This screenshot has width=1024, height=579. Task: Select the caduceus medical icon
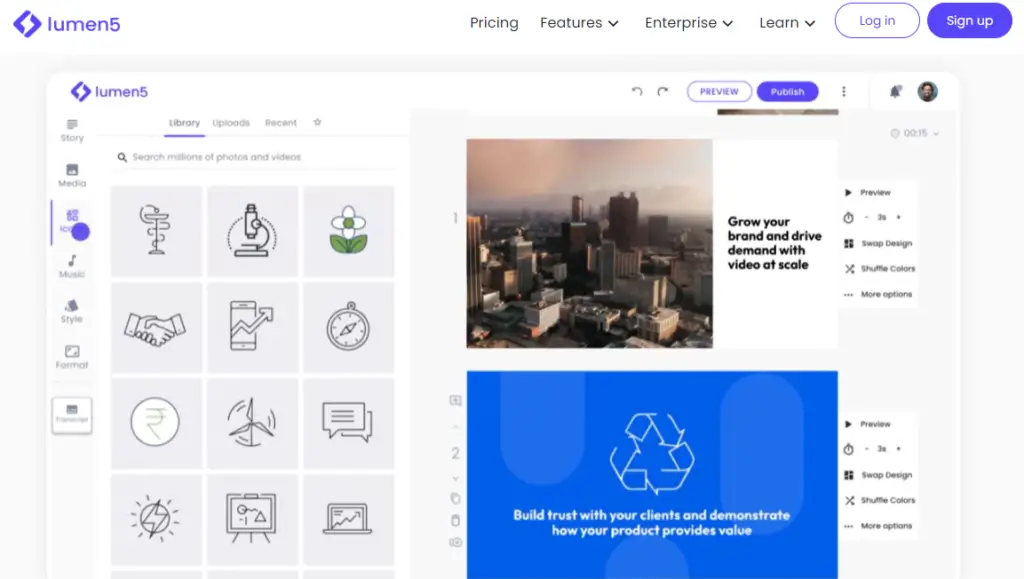[x=156, y=230]
